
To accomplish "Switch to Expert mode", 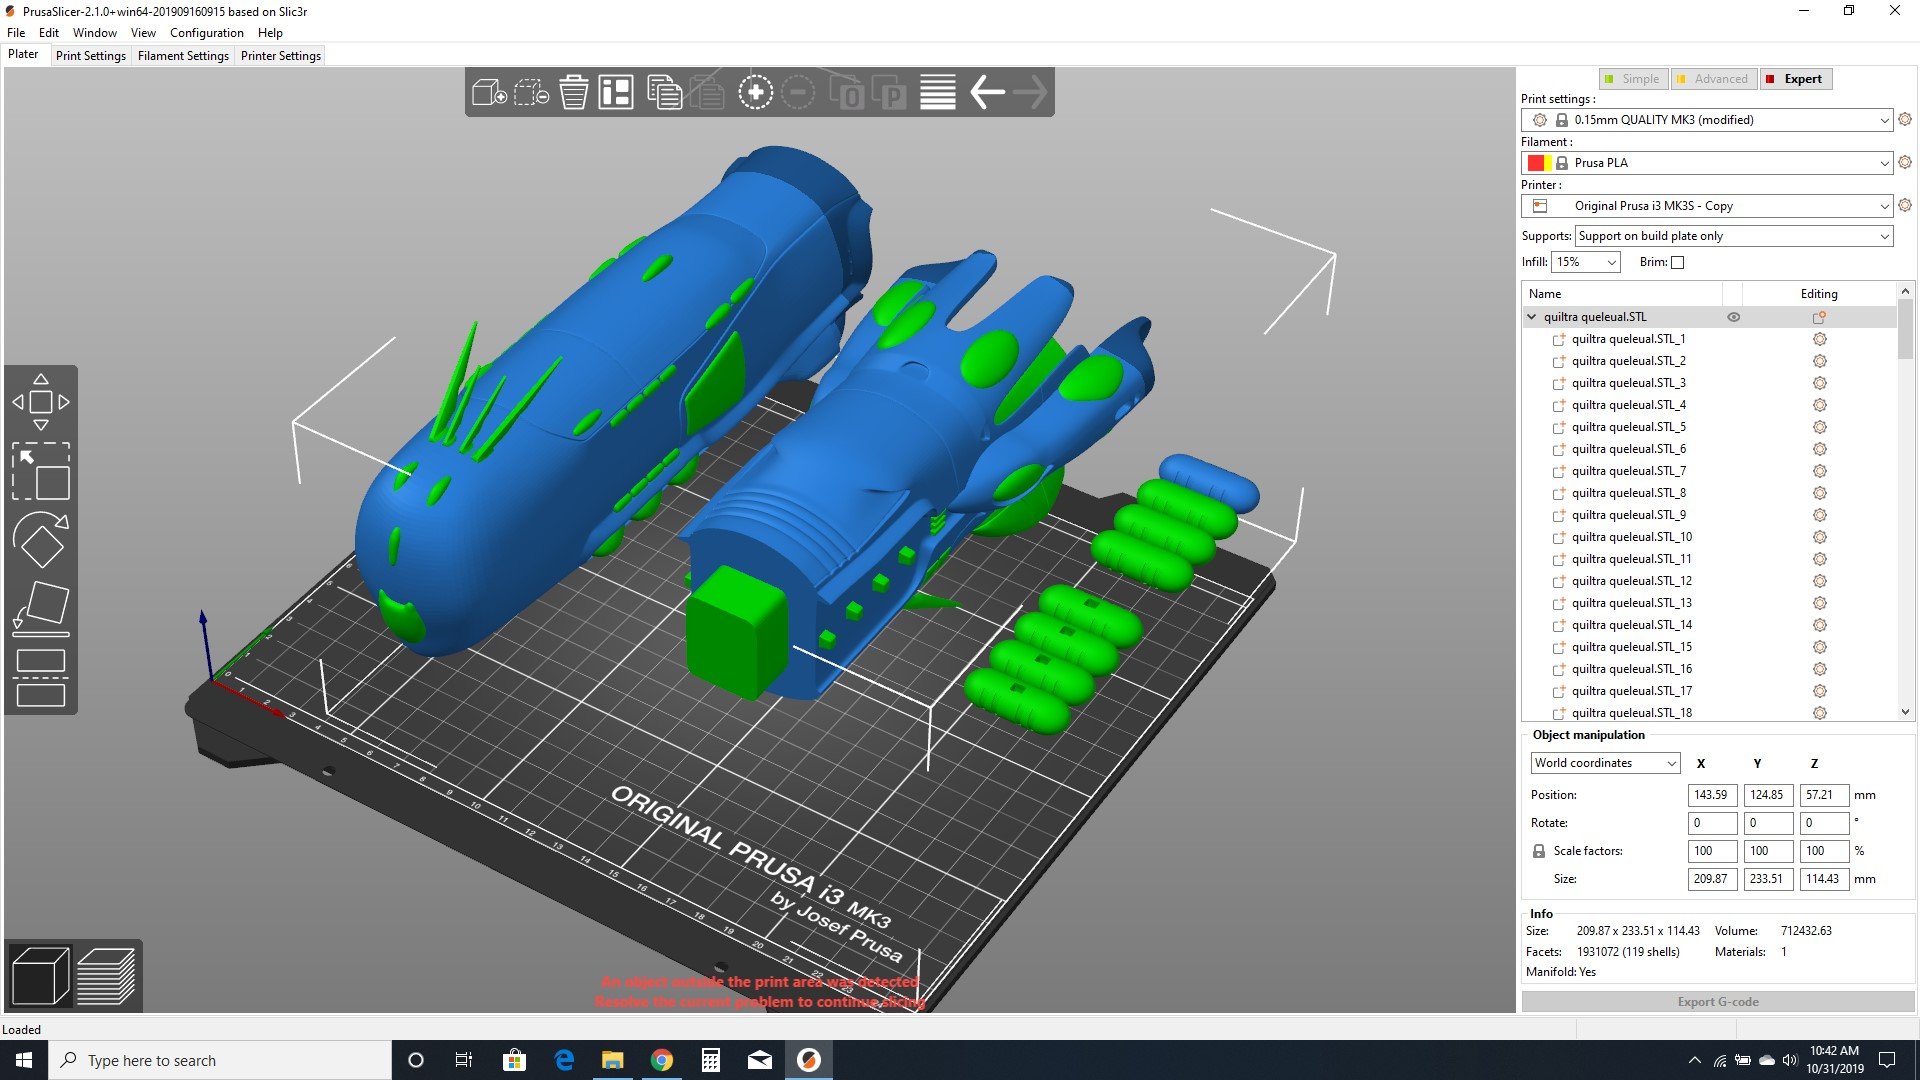I will (x=1796, y=79).
